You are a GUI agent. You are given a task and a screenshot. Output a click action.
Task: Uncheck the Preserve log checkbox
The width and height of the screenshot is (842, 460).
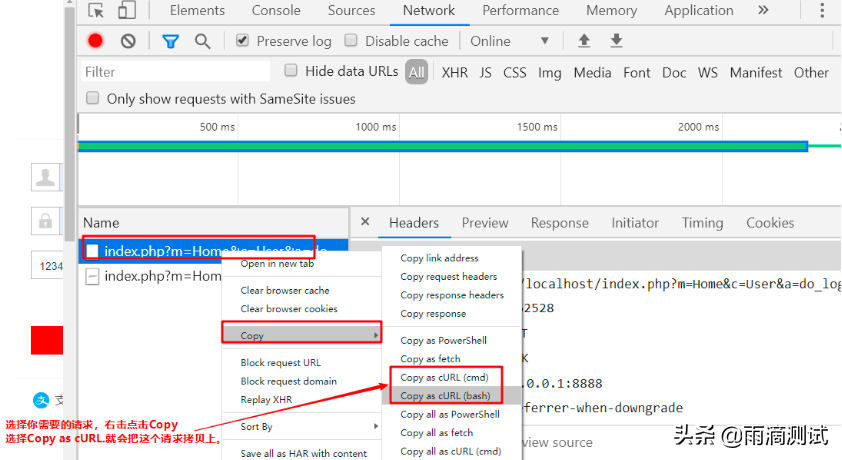coord(242,41)
